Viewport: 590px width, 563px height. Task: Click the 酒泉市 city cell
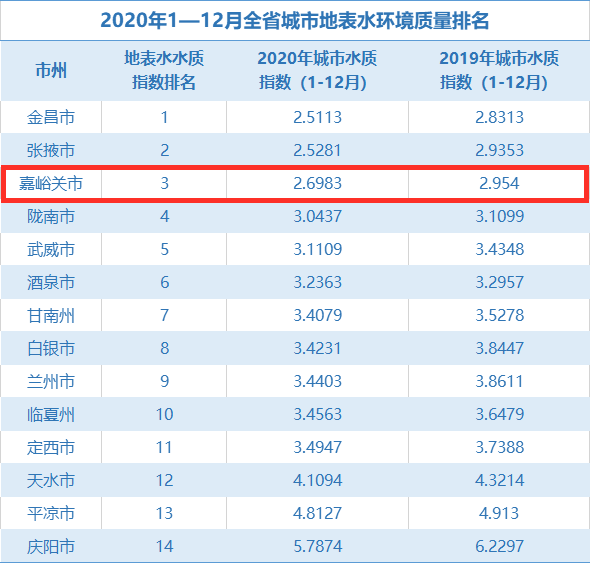[51, 282]
